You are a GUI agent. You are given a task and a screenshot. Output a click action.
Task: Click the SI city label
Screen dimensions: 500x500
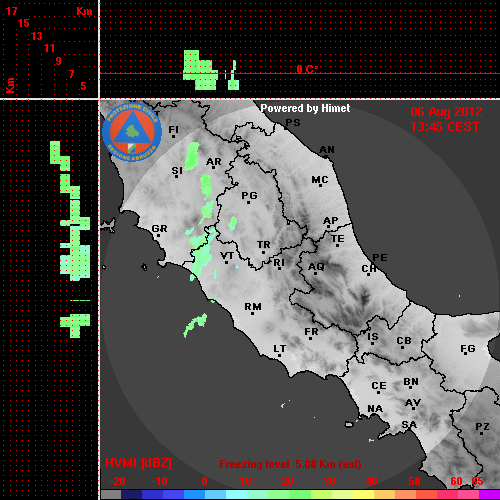[x=177, y=171]
